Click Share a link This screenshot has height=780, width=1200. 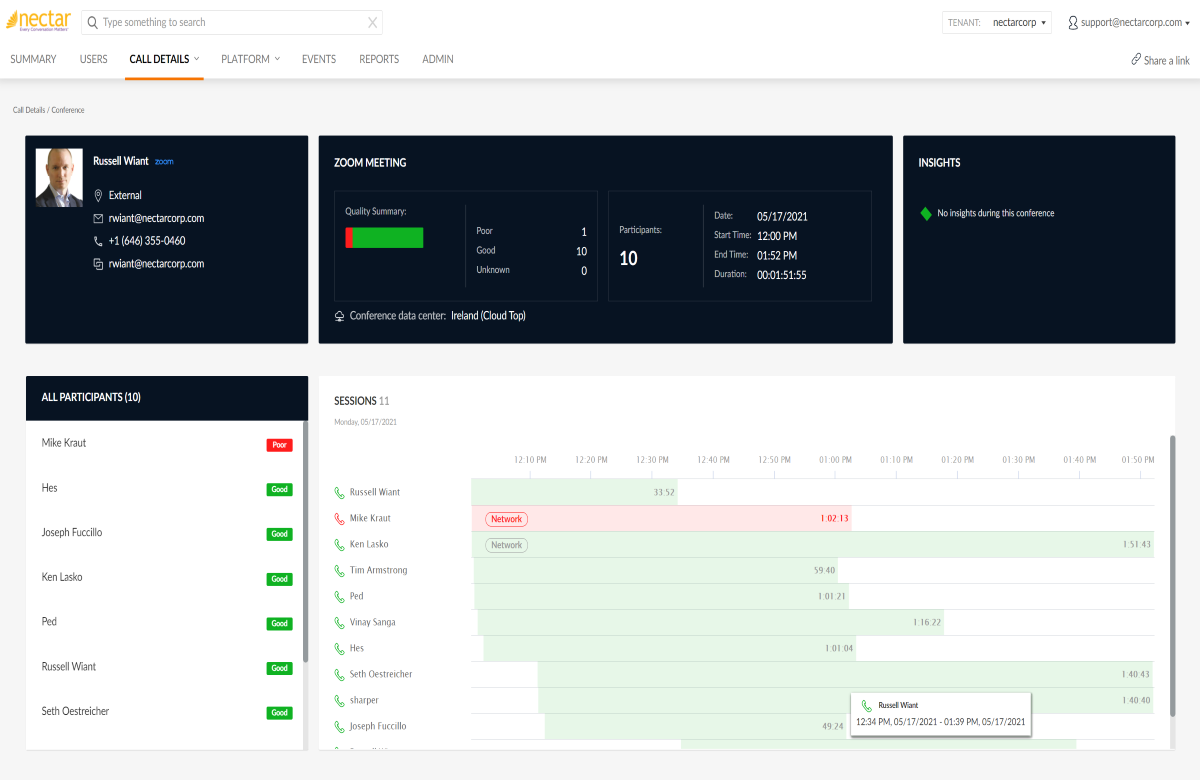point(1160,60)
